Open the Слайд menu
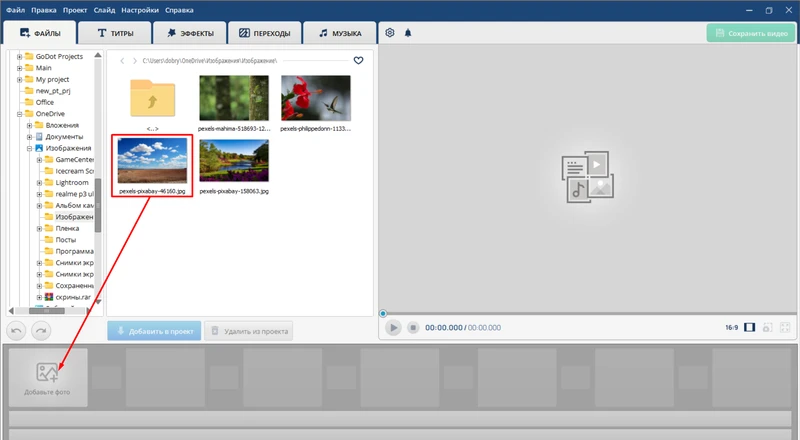 [104, 9]
